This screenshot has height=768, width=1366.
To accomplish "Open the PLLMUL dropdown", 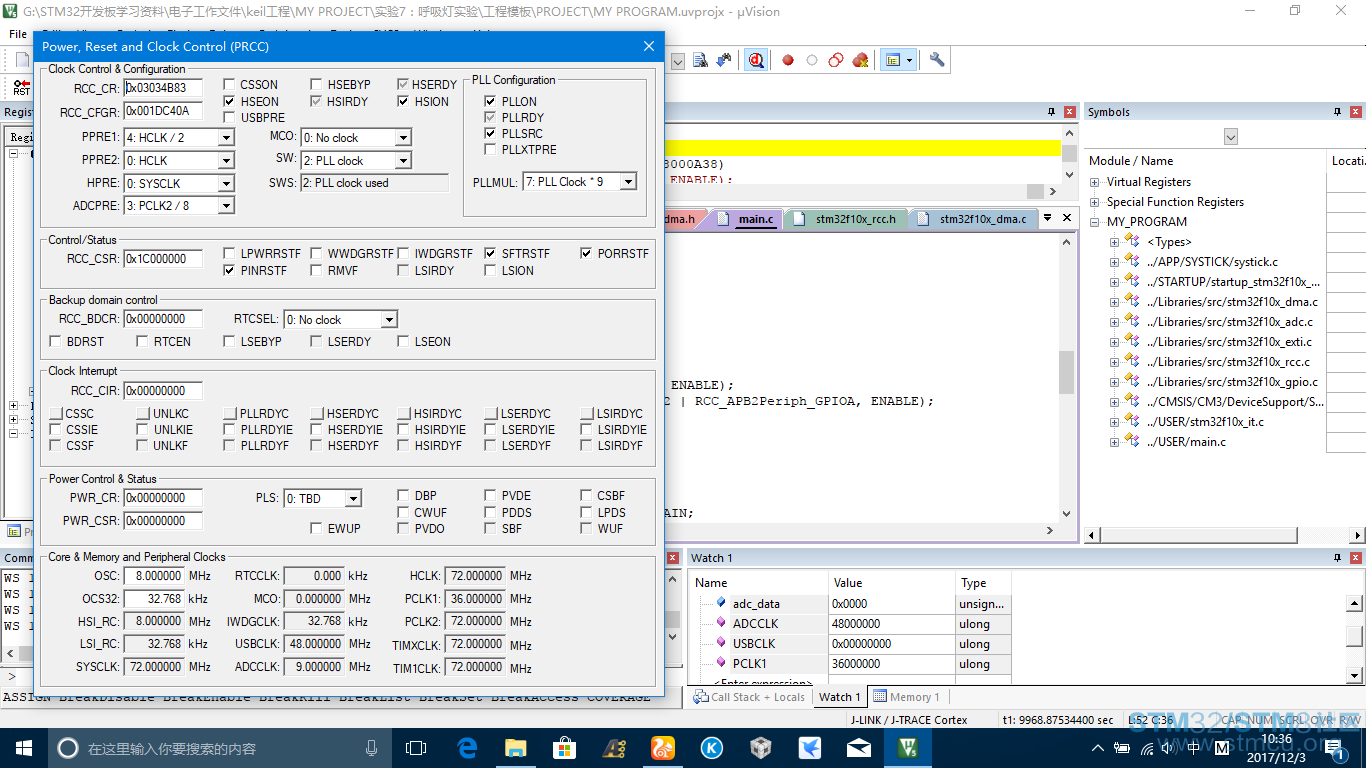I will 628,182.
